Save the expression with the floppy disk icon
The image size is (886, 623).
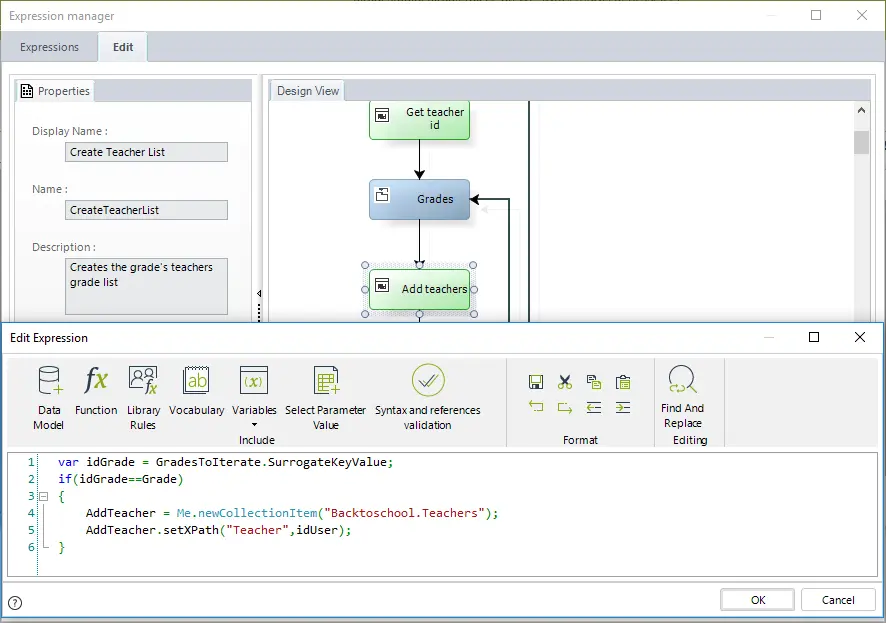[536, 382]
